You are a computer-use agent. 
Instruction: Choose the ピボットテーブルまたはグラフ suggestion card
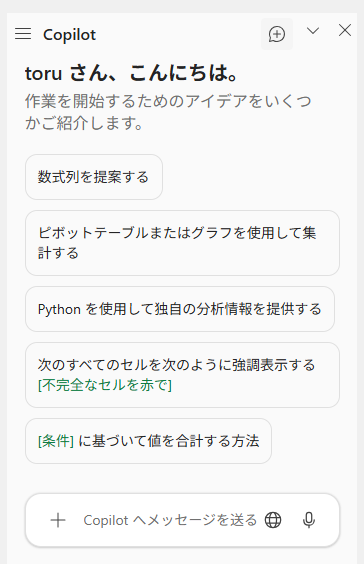tap(182, 243)
